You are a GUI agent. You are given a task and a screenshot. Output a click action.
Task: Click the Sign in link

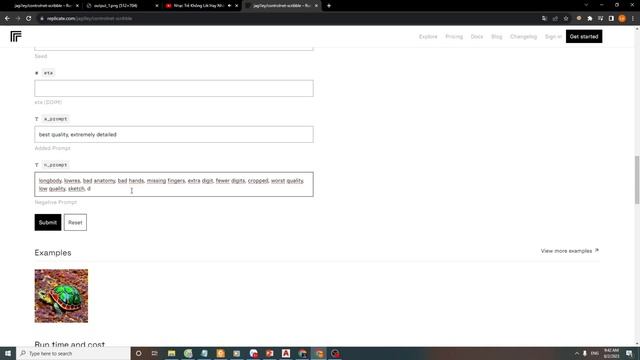pos(553,37)
